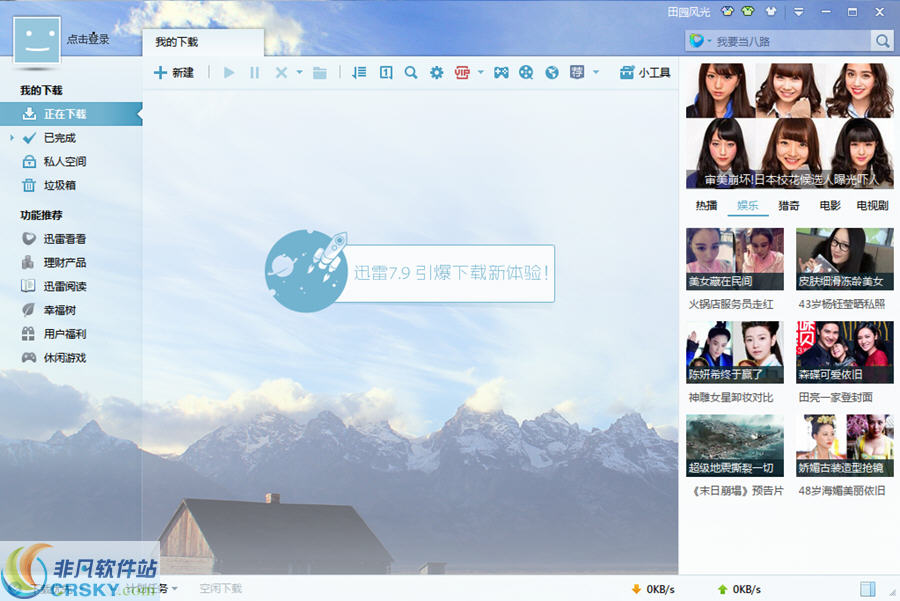Open the 陈妍希终于赢了 thumbnail
The width and height of the screenshot is (900, 601).
(x=735, y=352)
